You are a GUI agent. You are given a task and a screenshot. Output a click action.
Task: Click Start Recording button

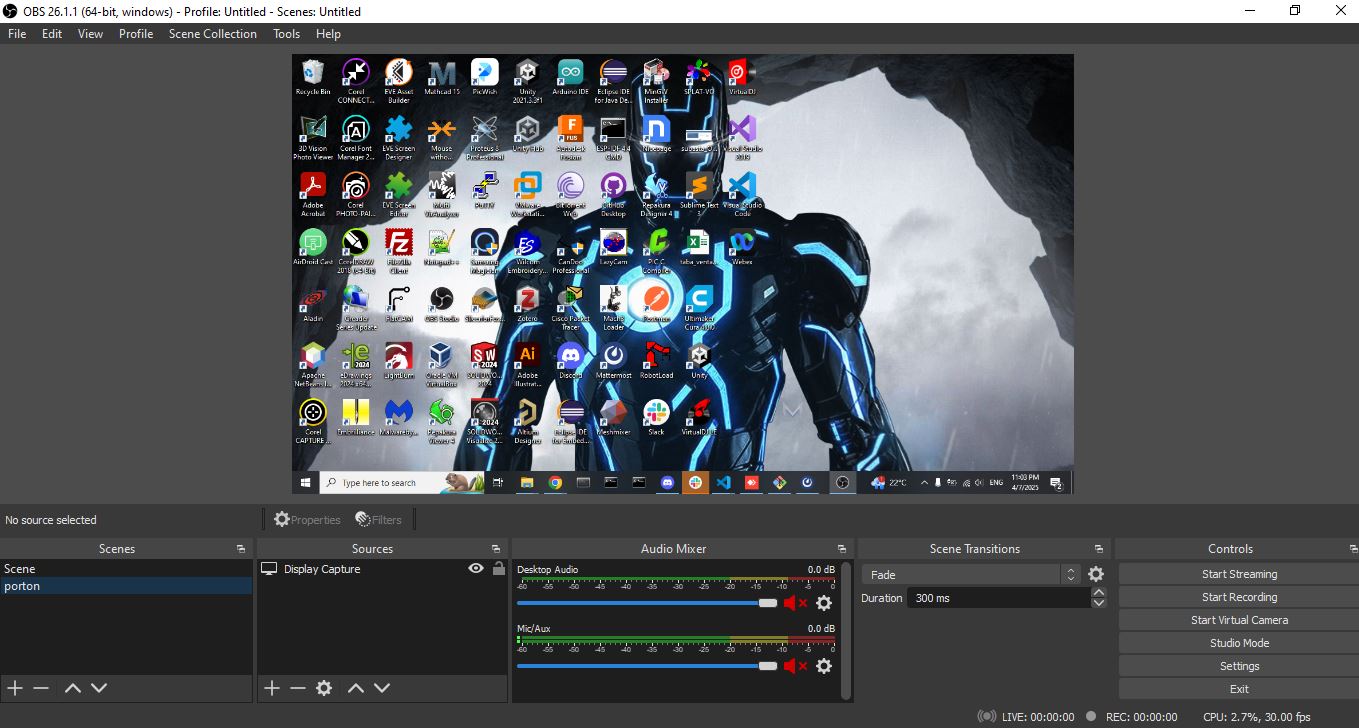coord(1238,597)
